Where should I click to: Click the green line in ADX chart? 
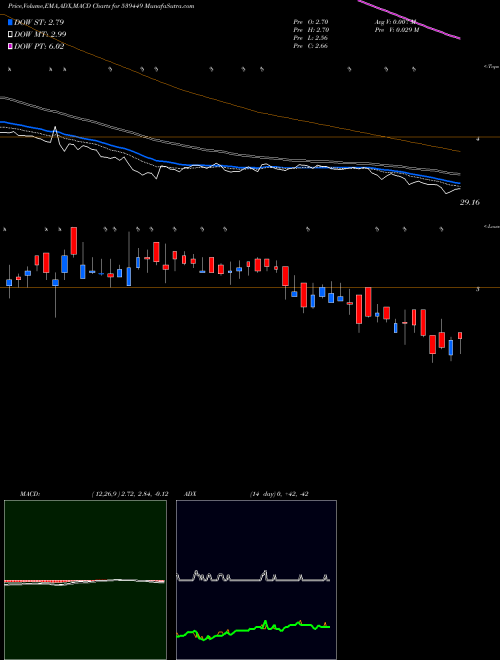coord(253,629)
